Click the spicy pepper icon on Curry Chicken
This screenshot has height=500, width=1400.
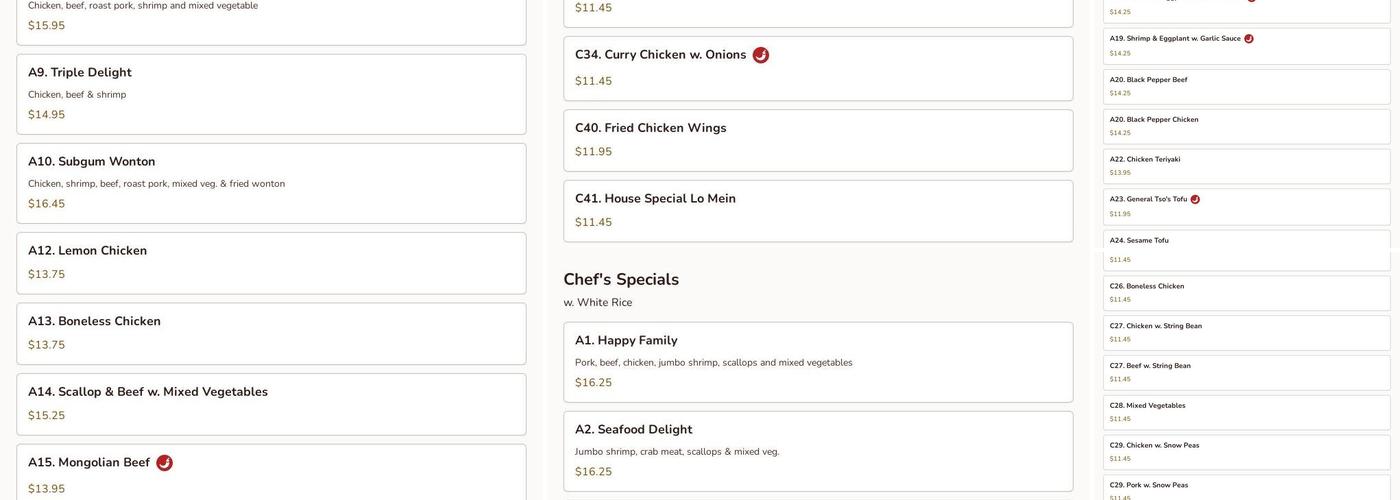click(x=761, y=55)
